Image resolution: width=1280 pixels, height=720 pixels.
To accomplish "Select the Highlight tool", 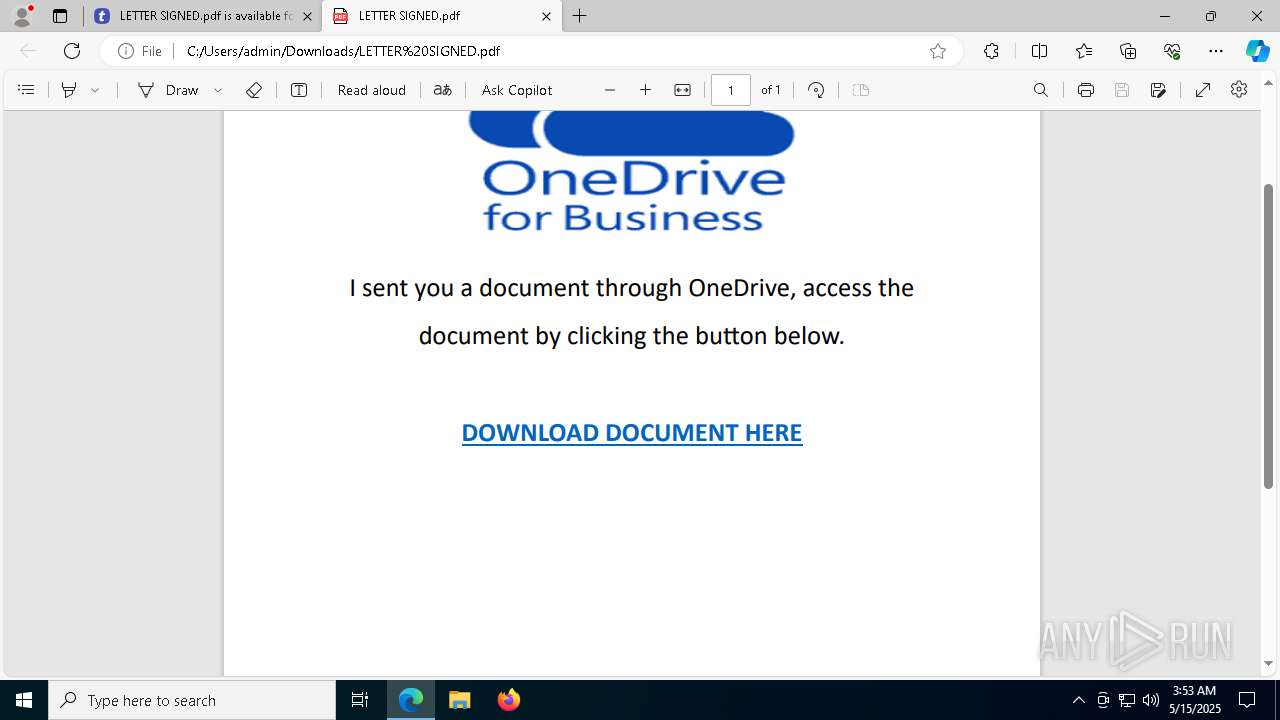I will (69, 90).
